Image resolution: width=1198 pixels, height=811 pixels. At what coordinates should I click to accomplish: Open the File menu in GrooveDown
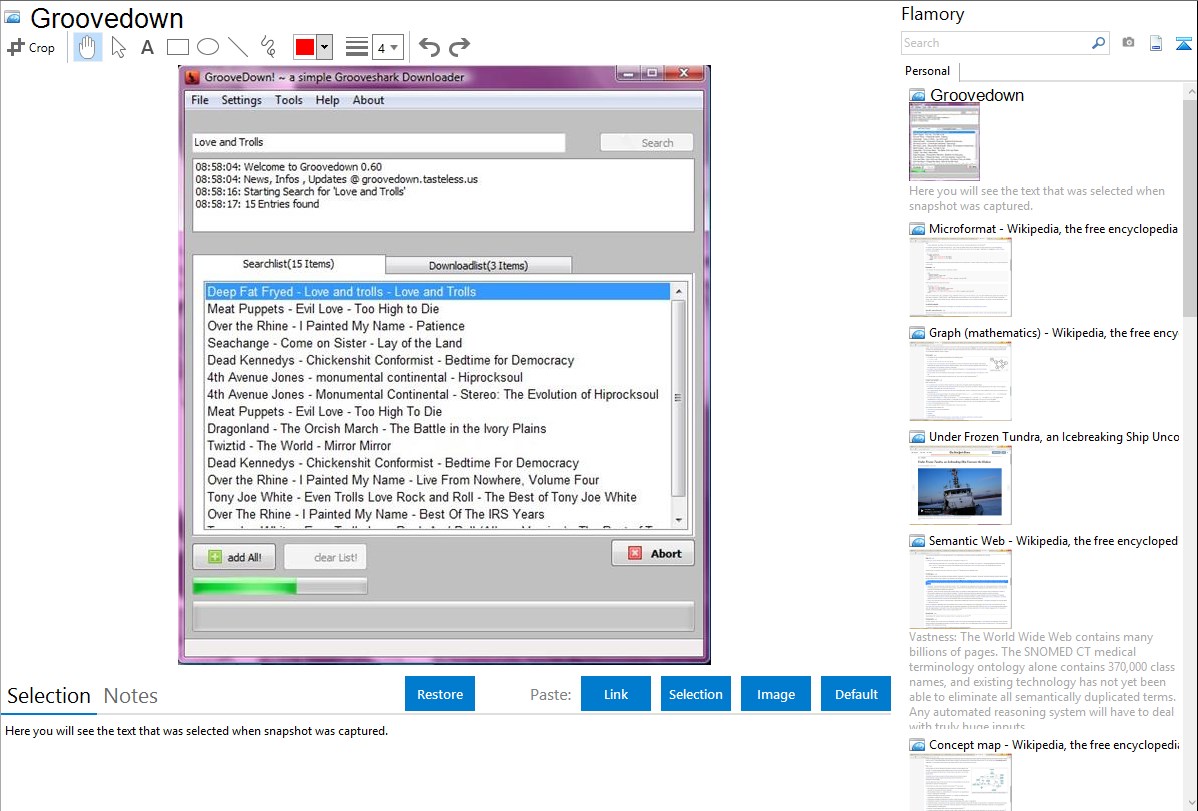(199, 100)
